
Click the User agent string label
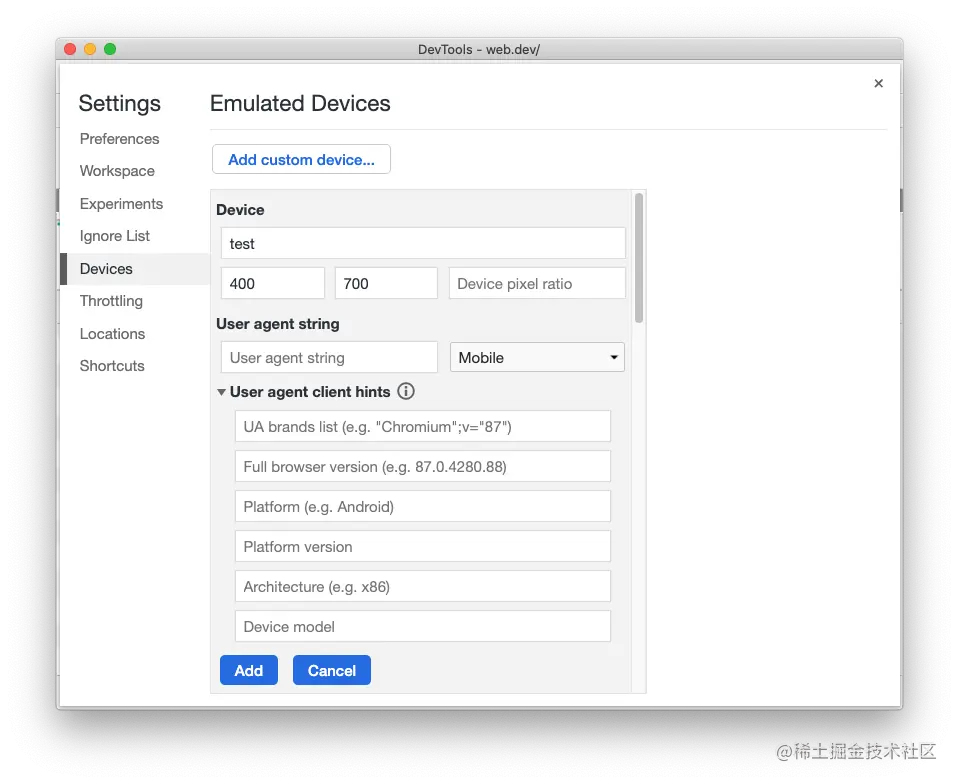(x=278, y=324)
